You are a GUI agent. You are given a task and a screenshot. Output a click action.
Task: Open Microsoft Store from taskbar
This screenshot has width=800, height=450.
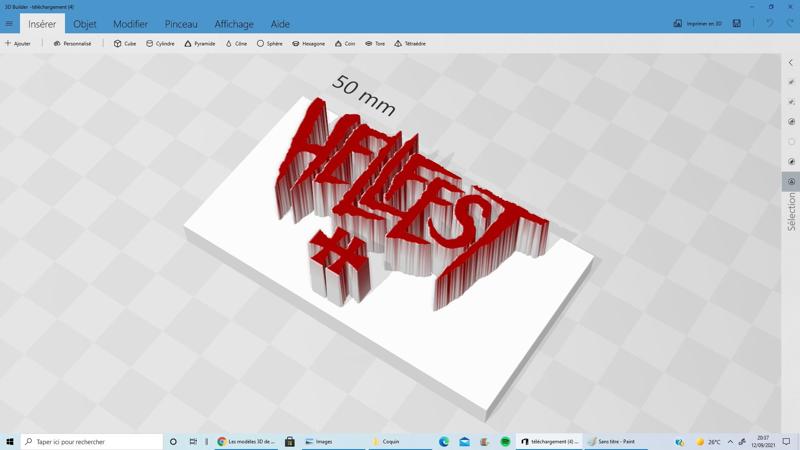point(290,441)
